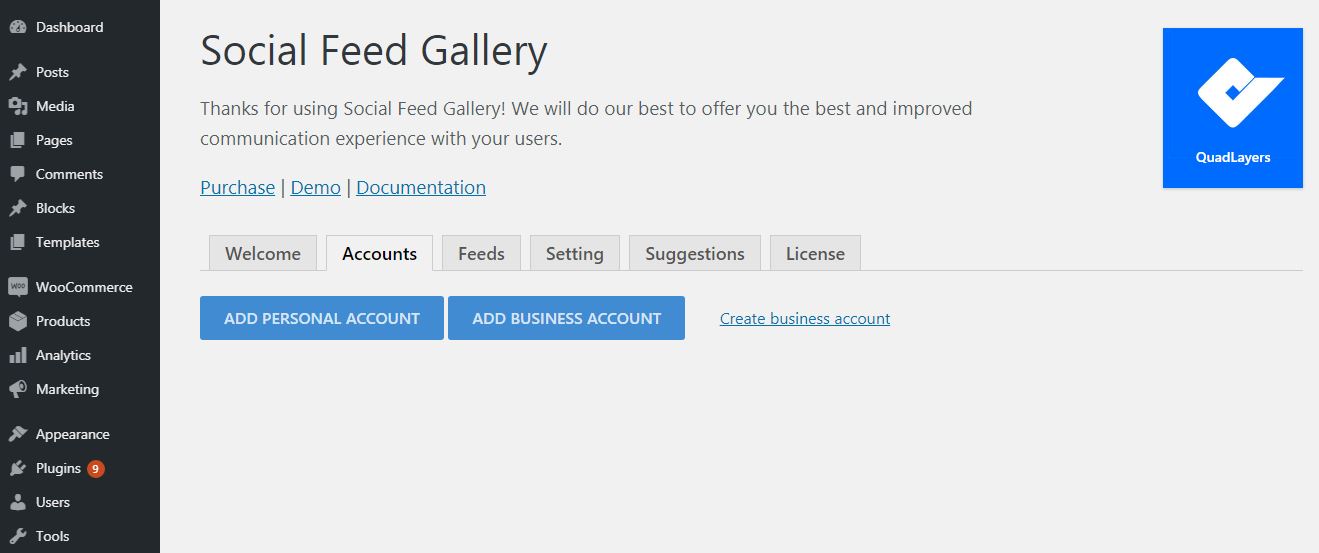Click the Posts pushpin icon
Image resolution: width=1319 pixels, height=553 pixels.
[x=17, y=72]
